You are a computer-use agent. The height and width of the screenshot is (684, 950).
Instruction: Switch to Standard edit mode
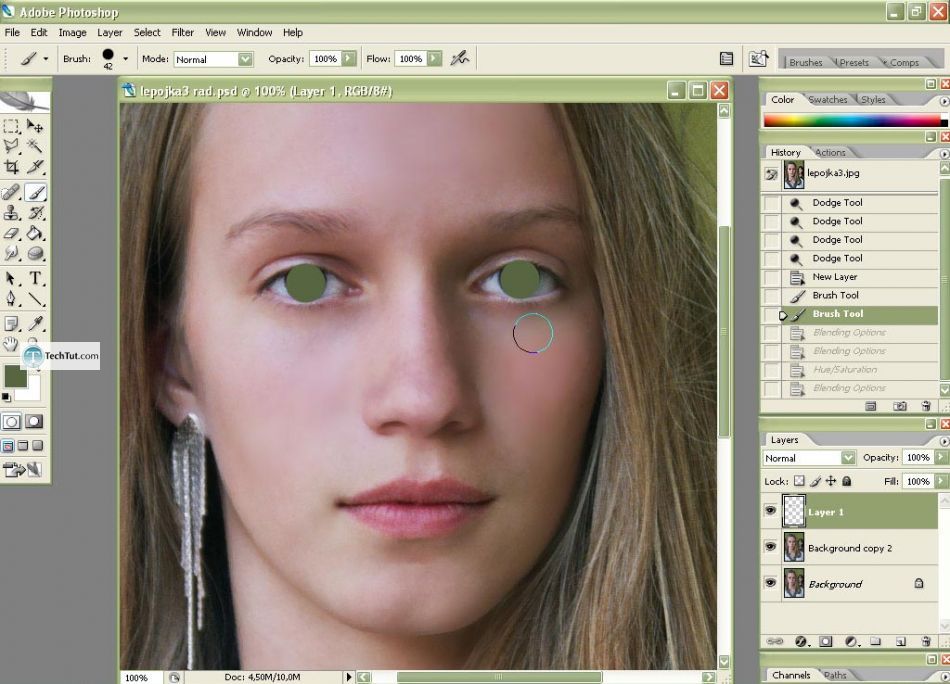(x=12, y=422)
